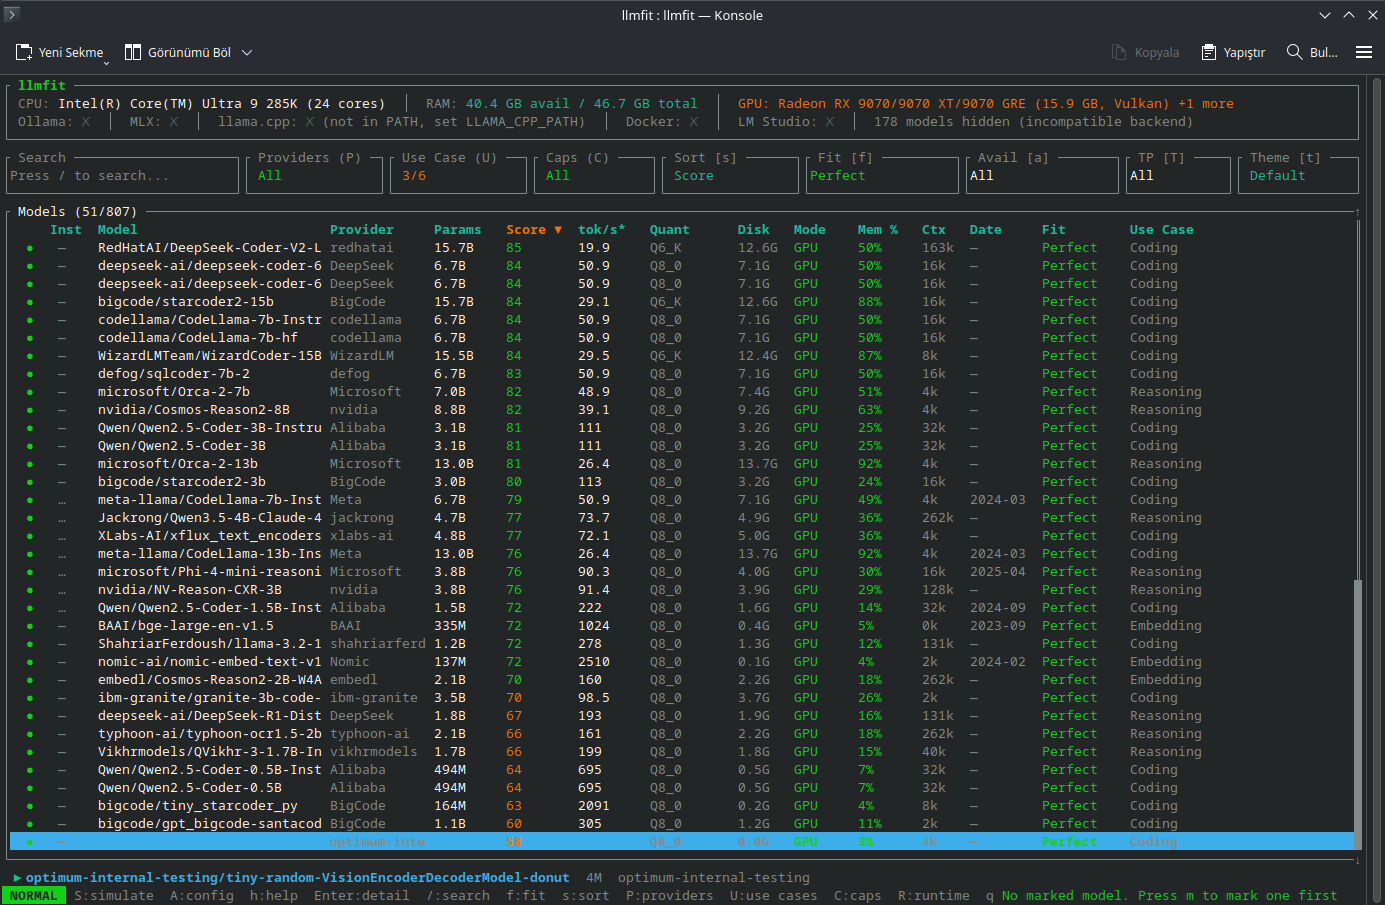The height and width of the screenshot is (905, 1385).
Task: Click the 163k context value
Action: click(x=938, y=248)
